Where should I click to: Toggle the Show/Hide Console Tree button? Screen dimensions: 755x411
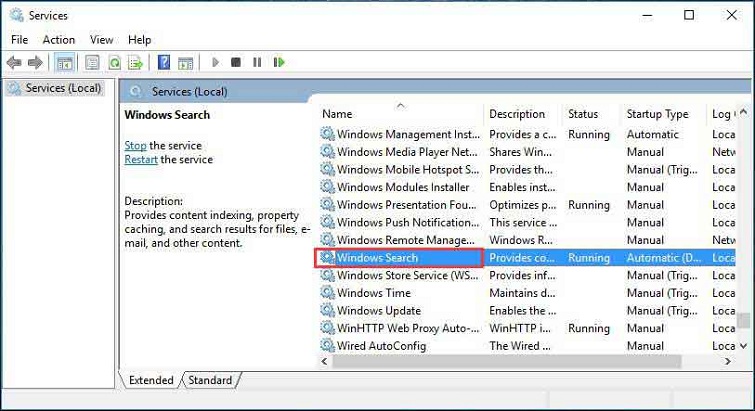coord(65,63)
